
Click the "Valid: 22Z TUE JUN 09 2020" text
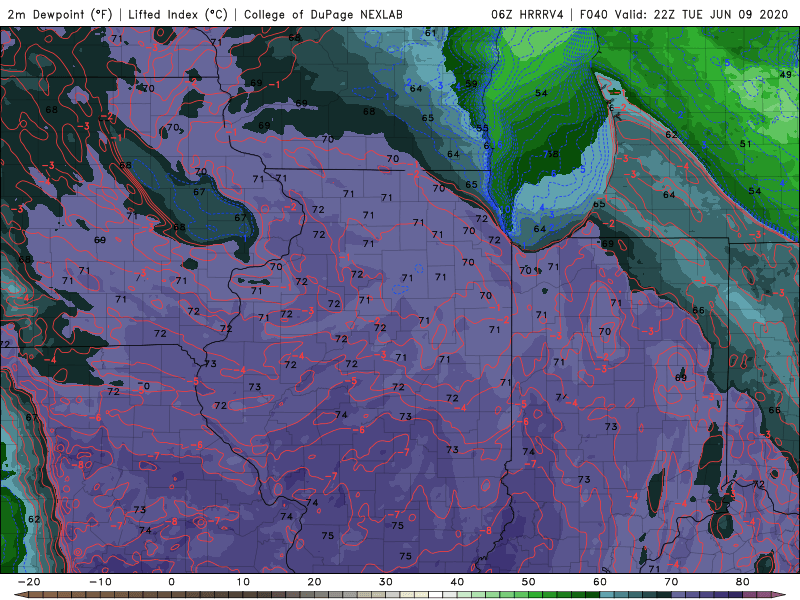tap(702, 14)
